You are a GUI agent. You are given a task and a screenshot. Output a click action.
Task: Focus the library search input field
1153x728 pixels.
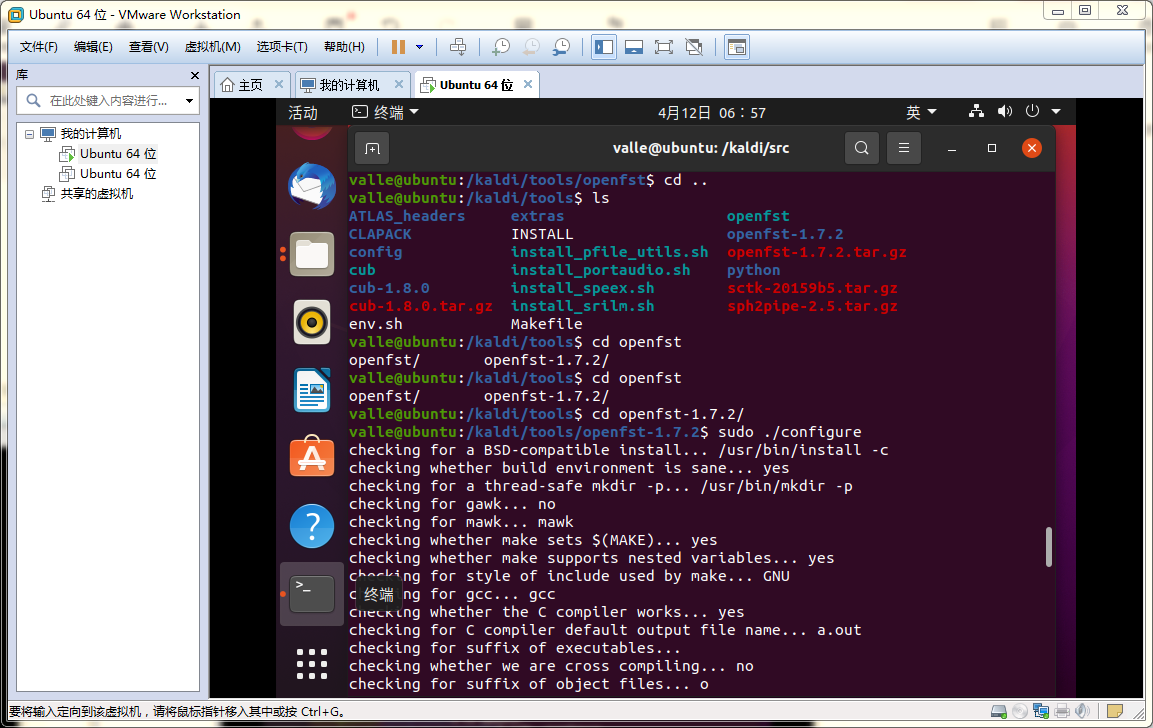pos(107,101)
